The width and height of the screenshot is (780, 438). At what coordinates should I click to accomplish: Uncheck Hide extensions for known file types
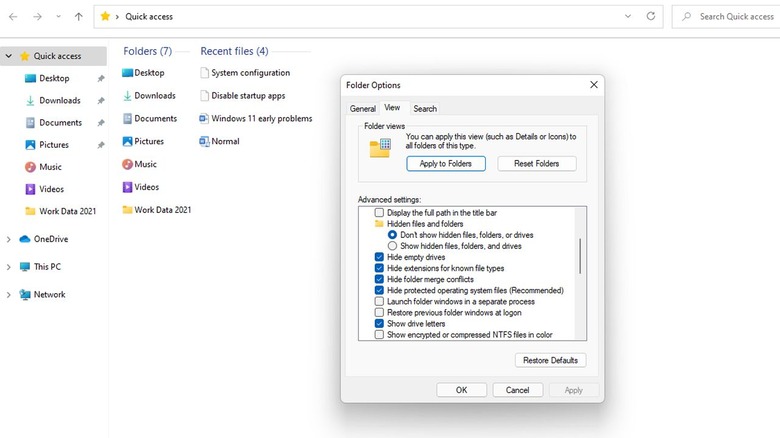click(x=379, y=268)
